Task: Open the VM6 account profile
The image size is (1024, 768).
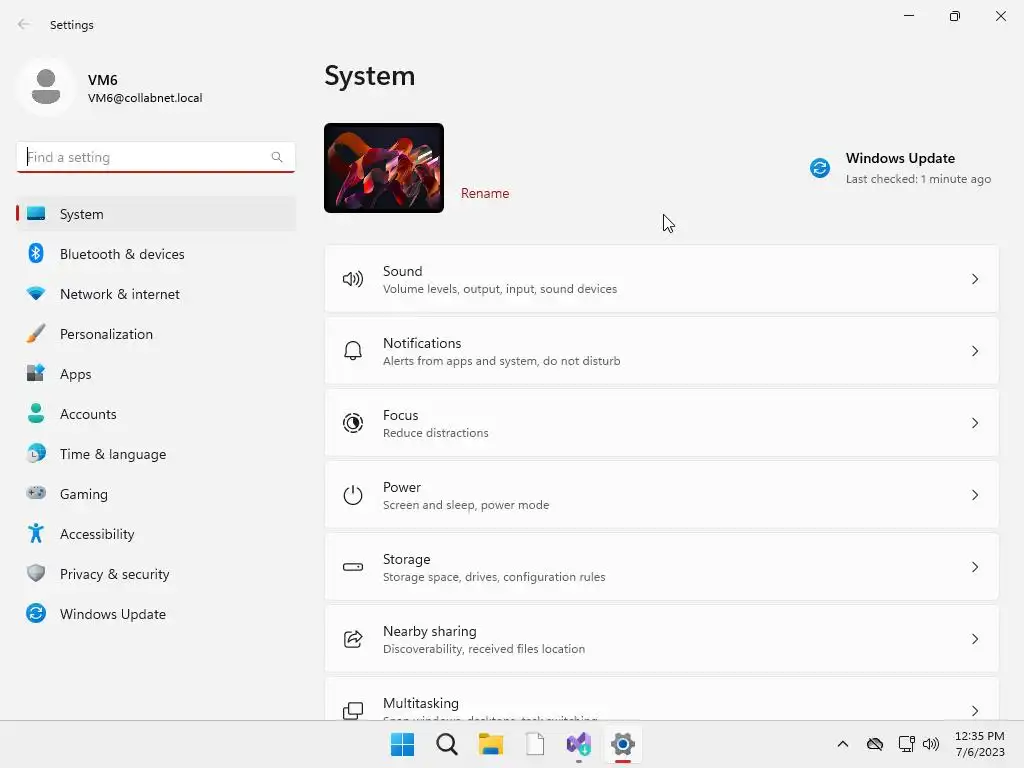Action: pyautogui.click(x=111, y=88)
